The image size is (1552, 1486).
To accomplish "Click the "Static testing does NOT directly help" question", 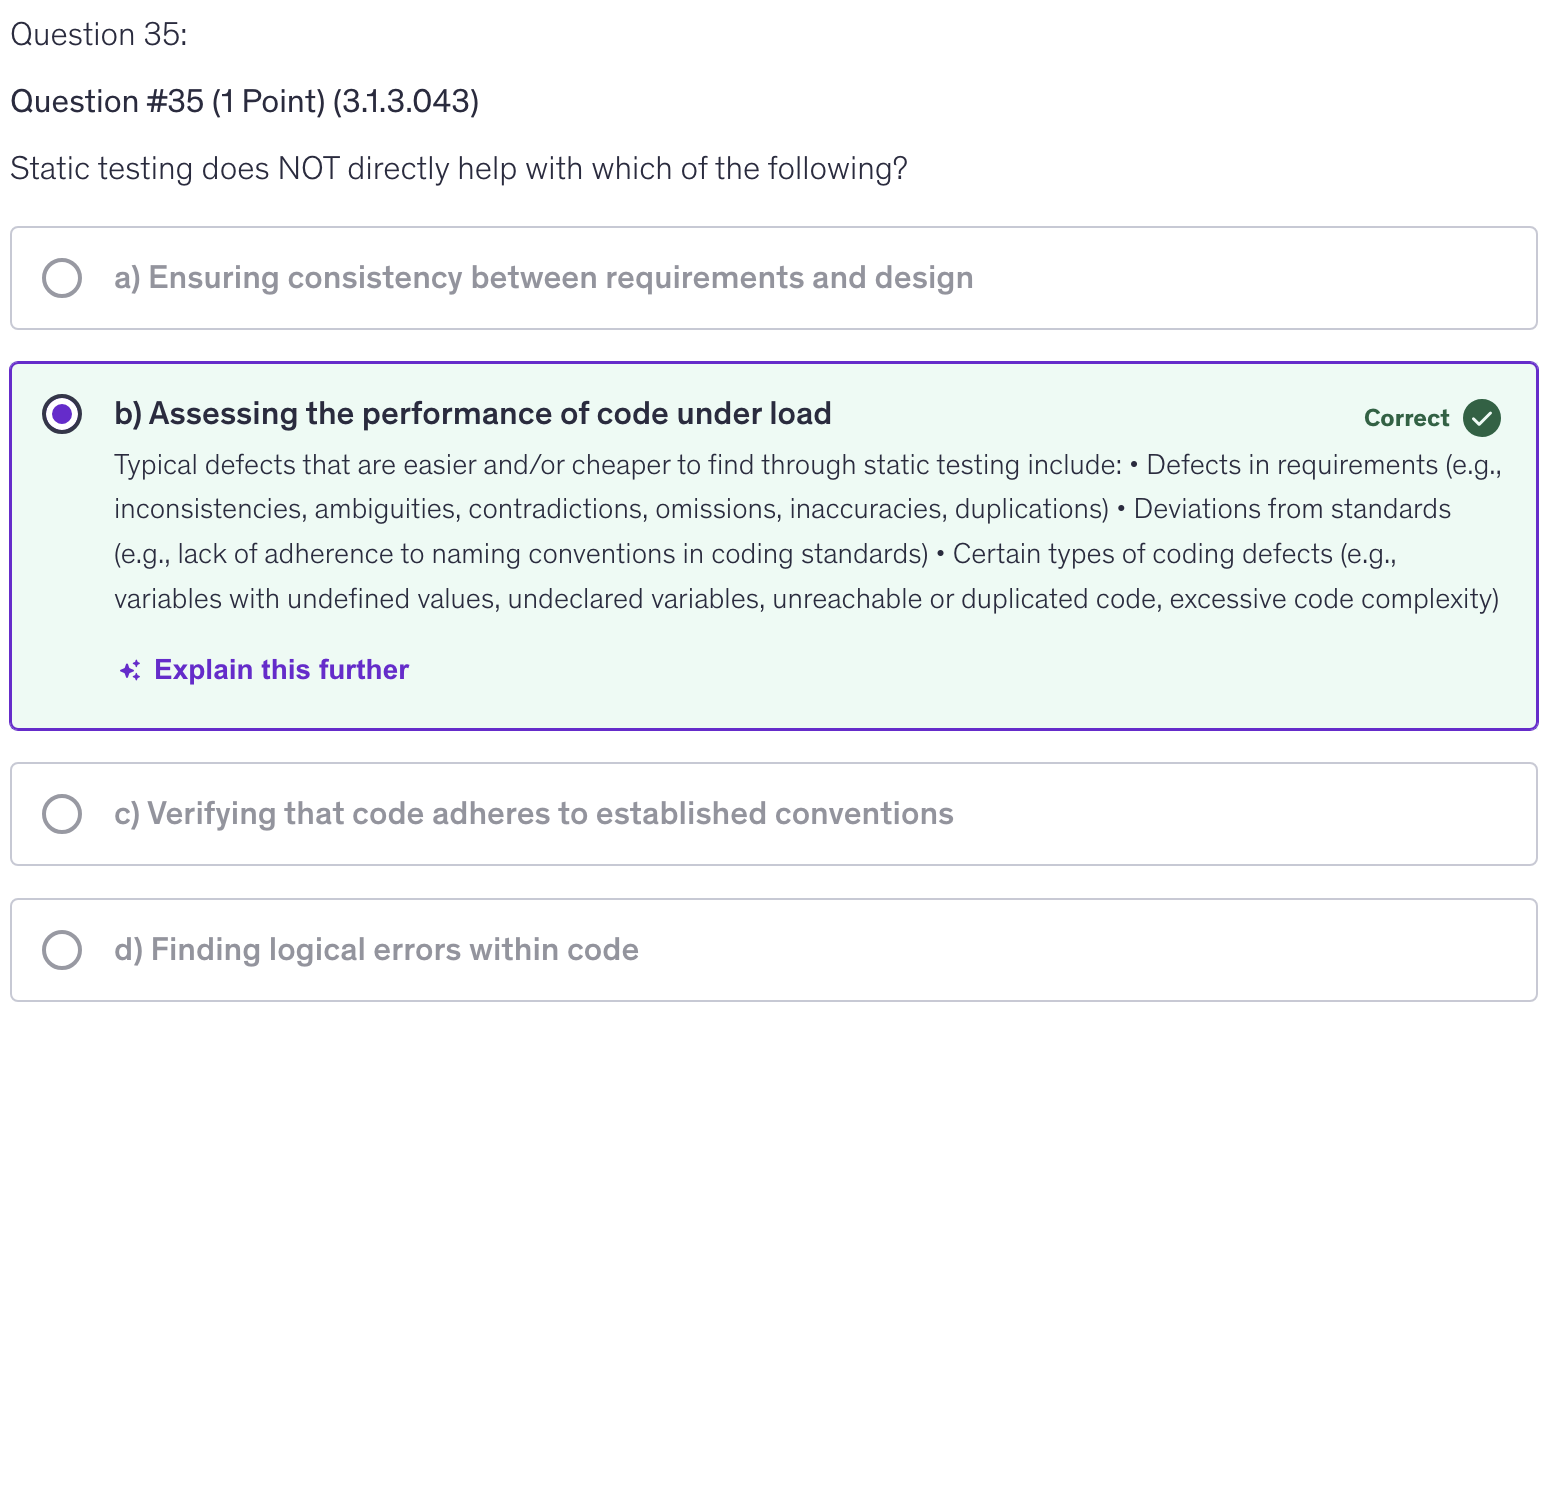I will click(458, 169).
